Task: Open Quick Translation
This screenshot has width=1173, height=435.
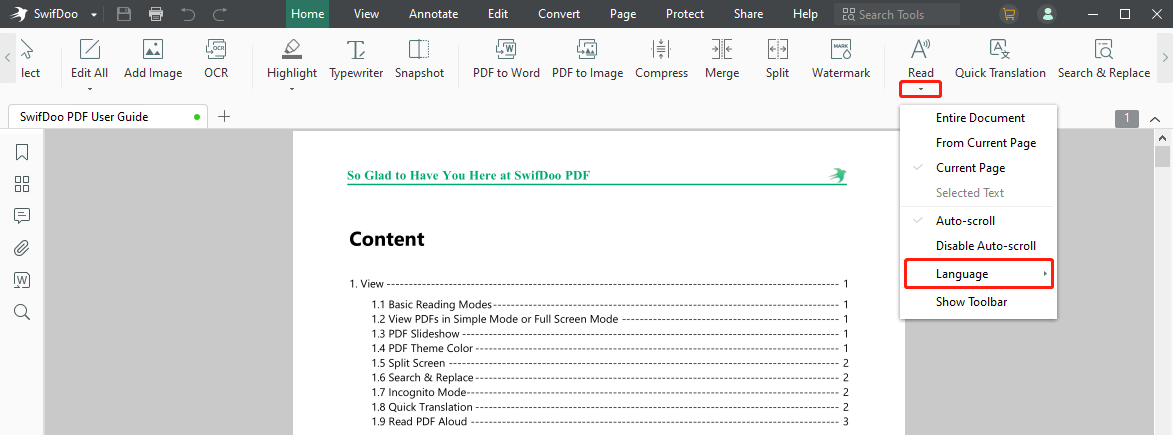Action: coord(1000,58)
